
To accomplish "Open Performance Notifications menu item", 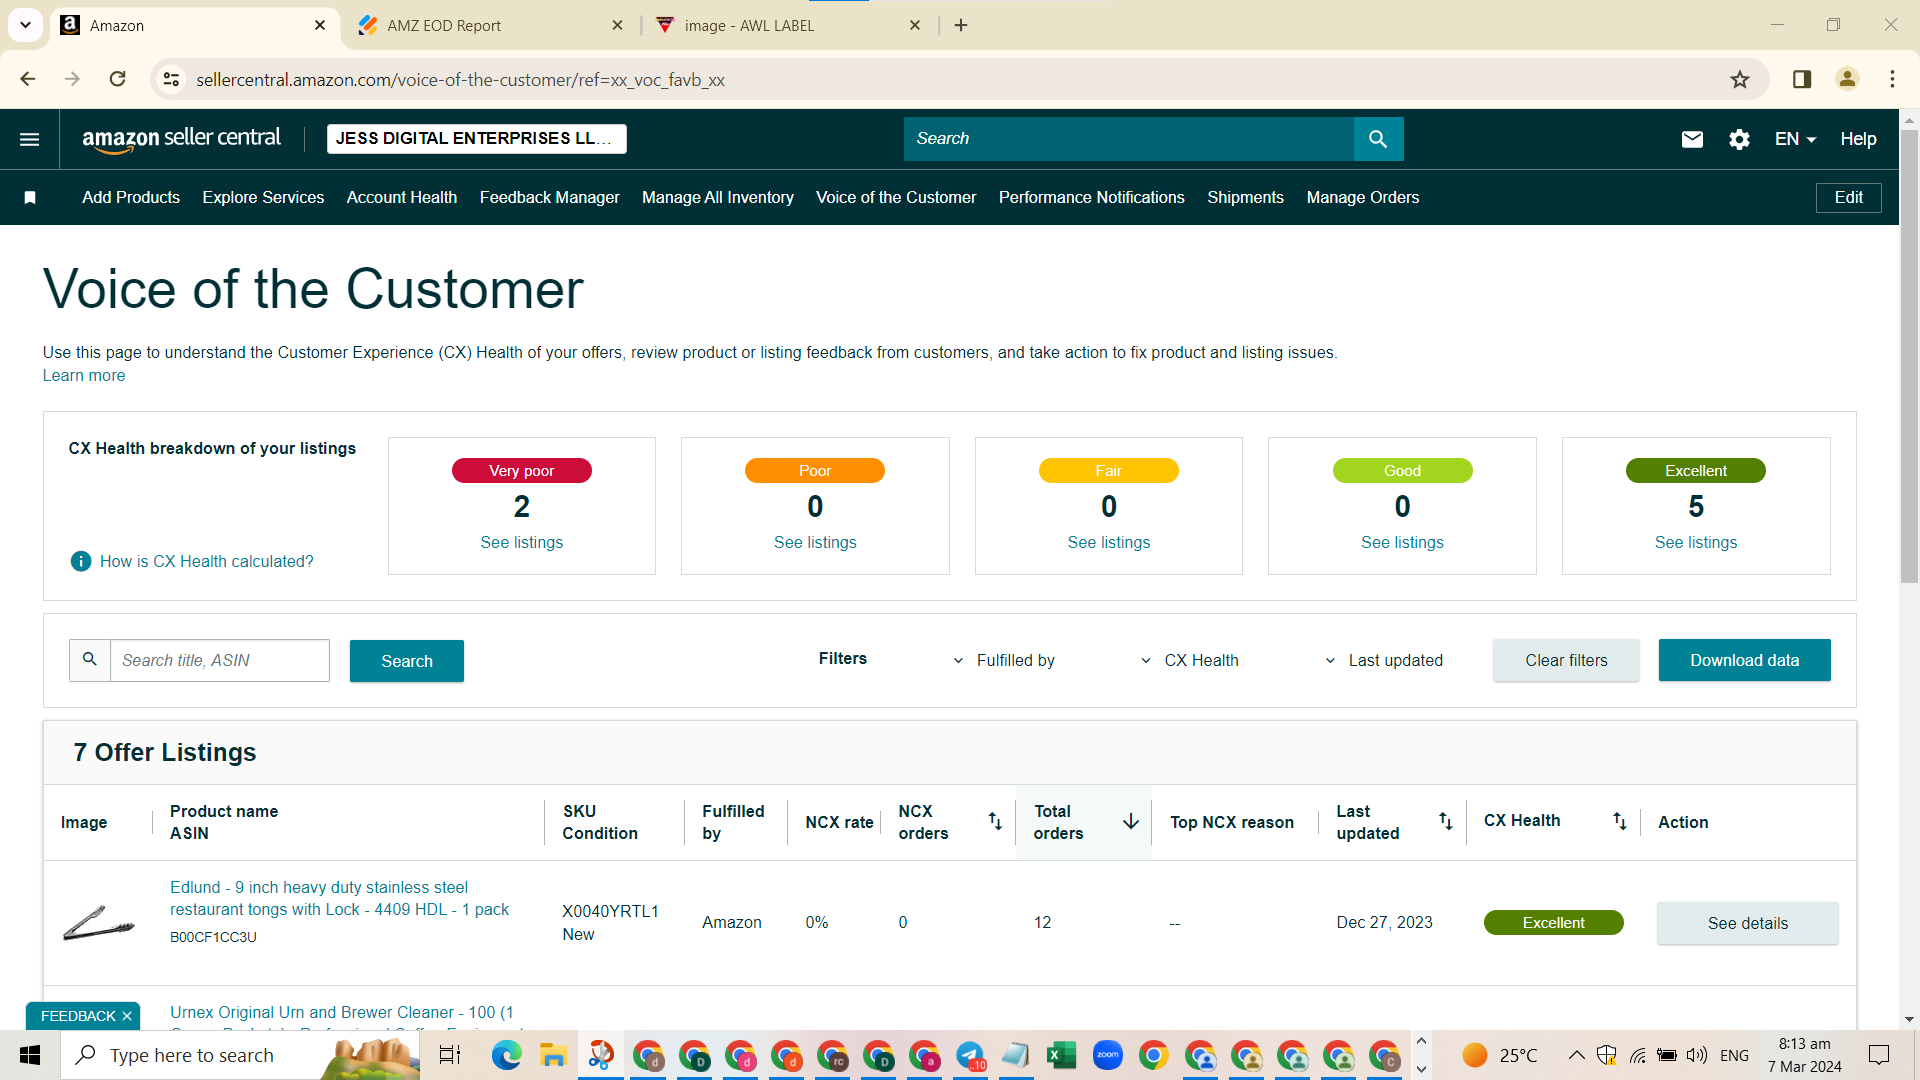I will 1091,198.
